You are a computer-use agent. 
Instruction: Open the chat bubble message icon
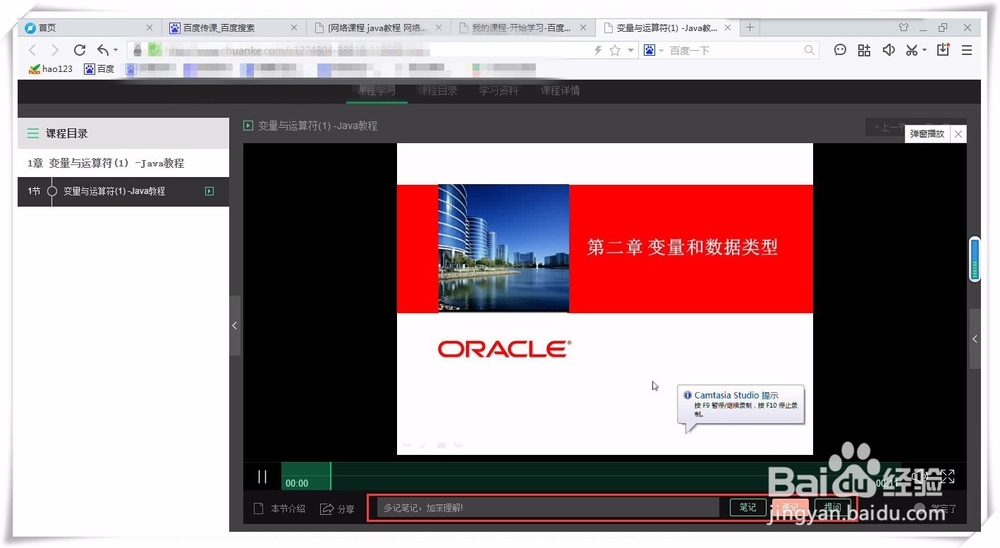840,50
